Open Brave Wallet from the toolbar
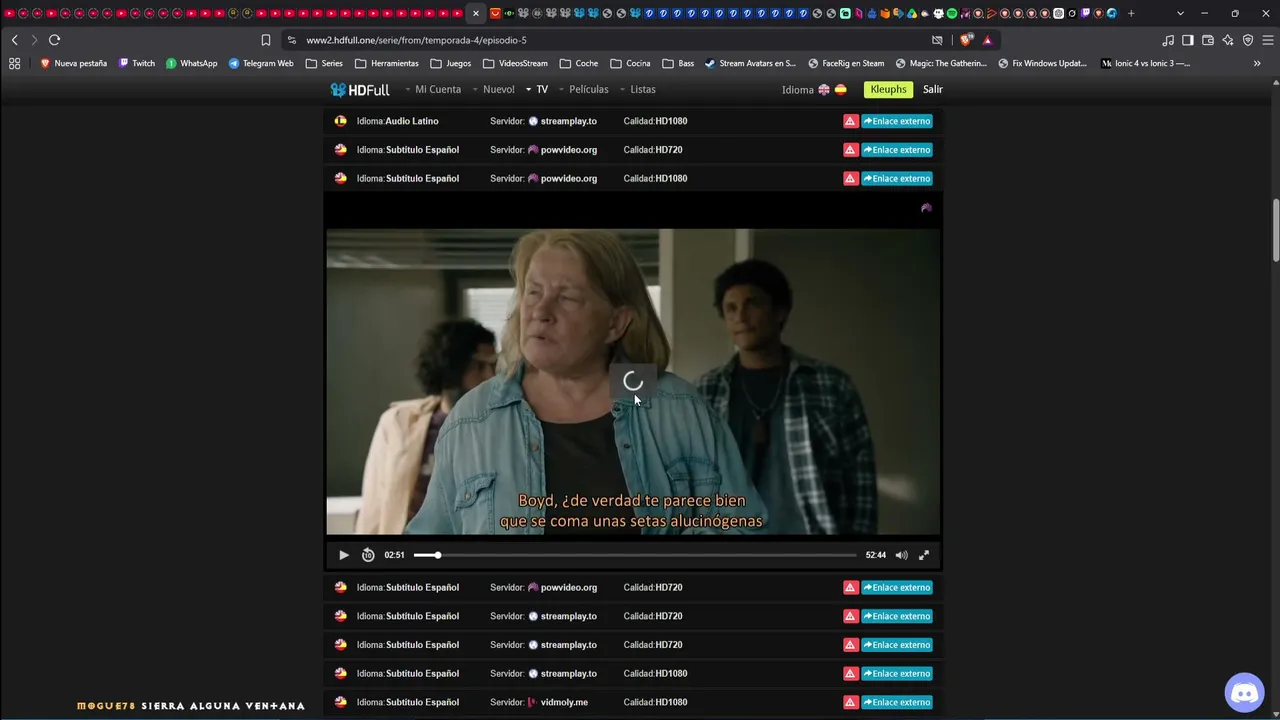The width and height of the screenshot is (1280, 720). [x=1208, y=40]
